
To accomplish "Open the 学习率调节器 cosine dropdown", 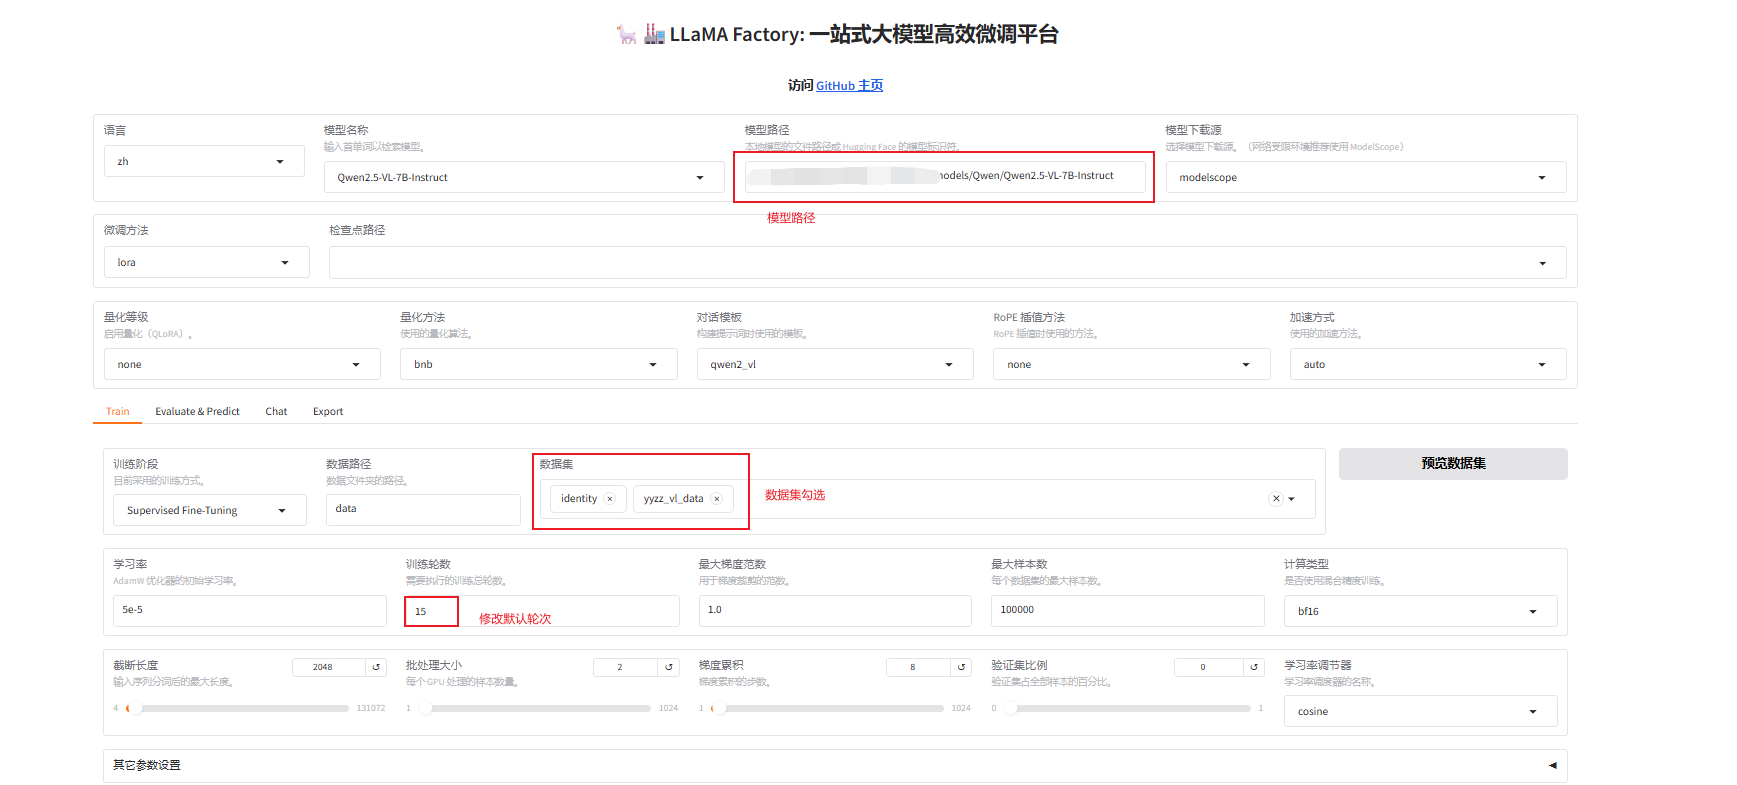I will [x=1421, y=711].
